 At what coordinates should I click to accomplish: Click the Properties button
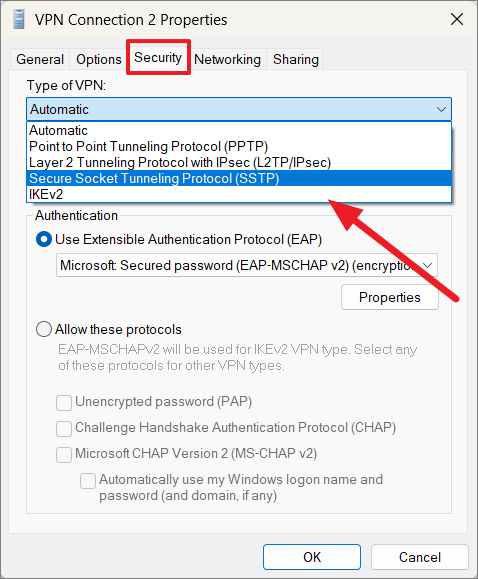coord(390,297)
